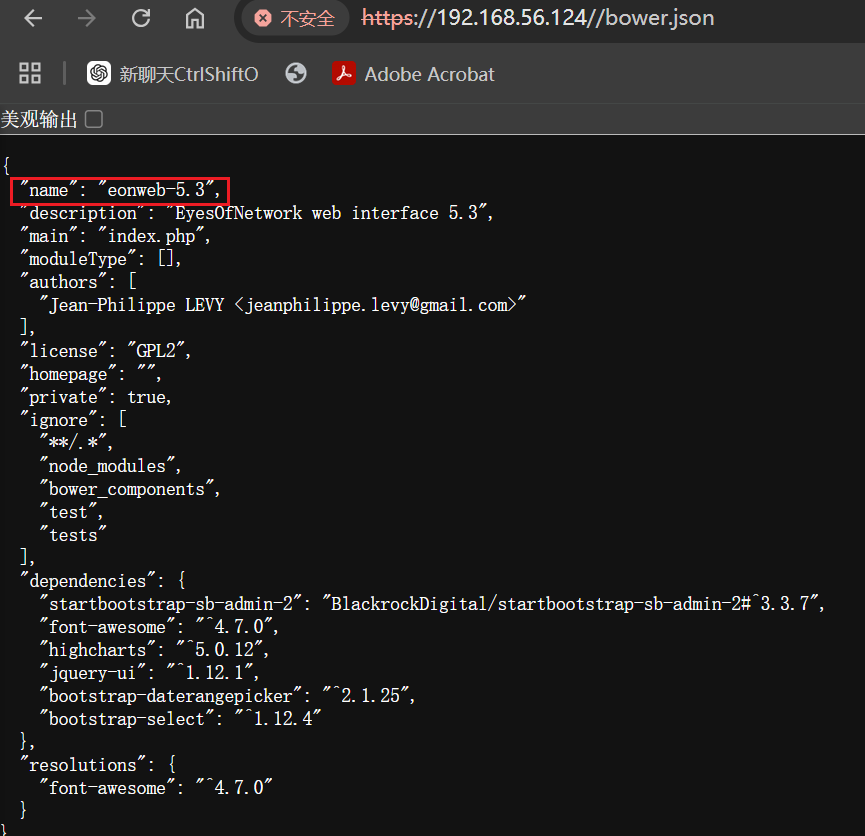Open the apps grid icon in bookmarks bar
The image size is (865, 836).
[x=30, y=73]
